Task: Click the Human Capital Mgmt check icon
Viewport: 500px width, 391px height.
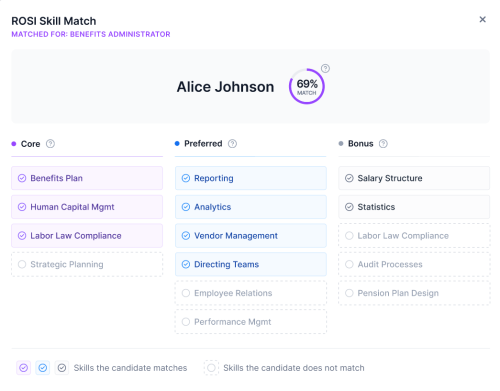Action: pyautogui.click(x=22, y=207)
